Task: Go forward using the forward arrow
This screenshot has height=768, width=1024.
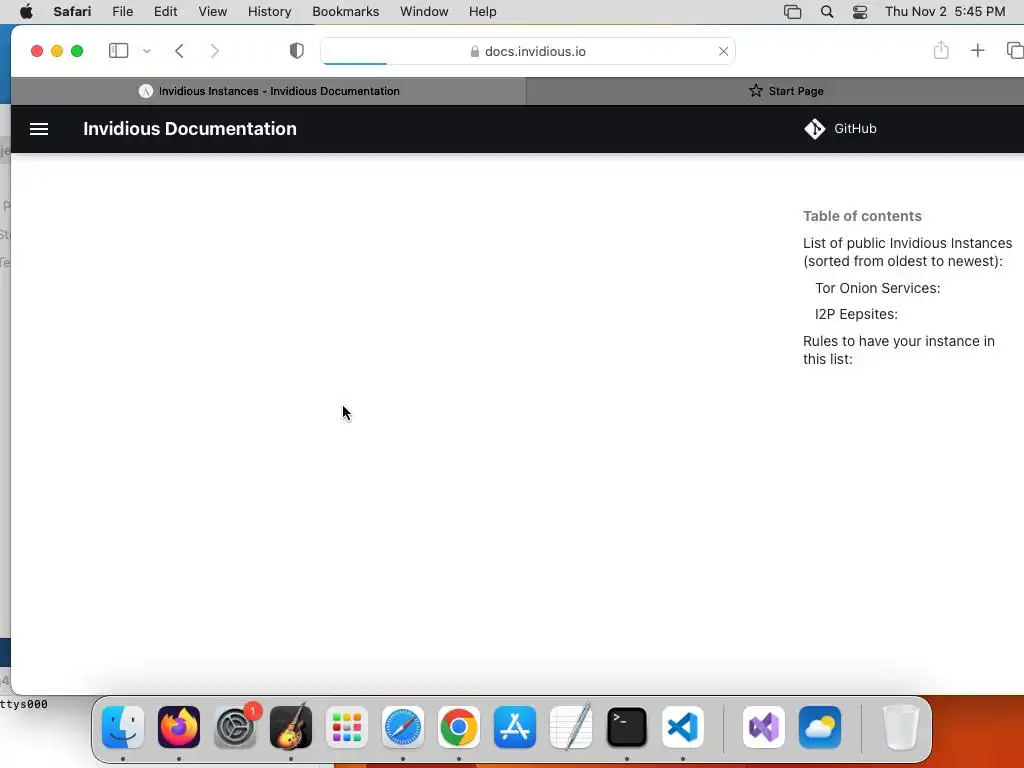Action: pyautogui.click(x=214, y=51)
